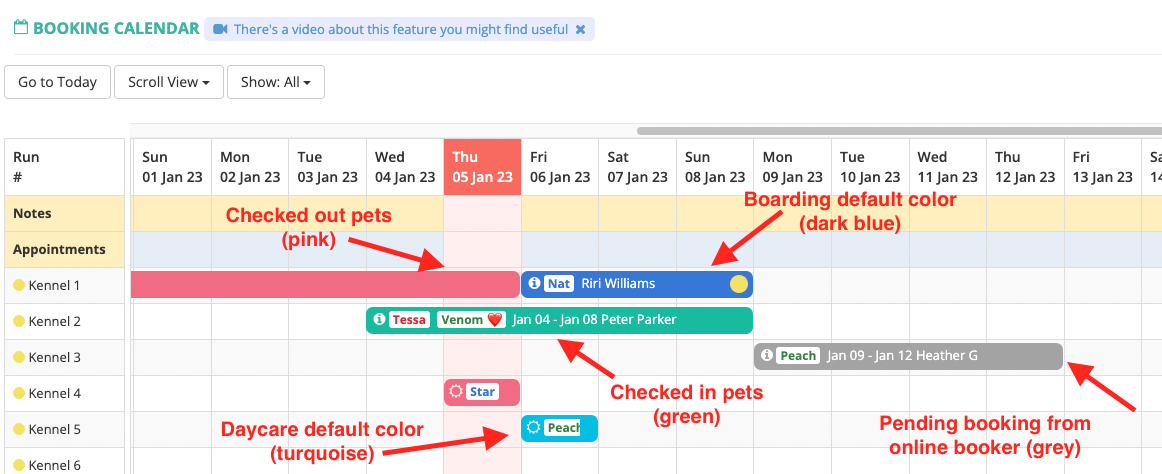Click the yellow circle on Riri Williams booking
The height and width of the screenshot is (474, 1162).
click(738, 284)
